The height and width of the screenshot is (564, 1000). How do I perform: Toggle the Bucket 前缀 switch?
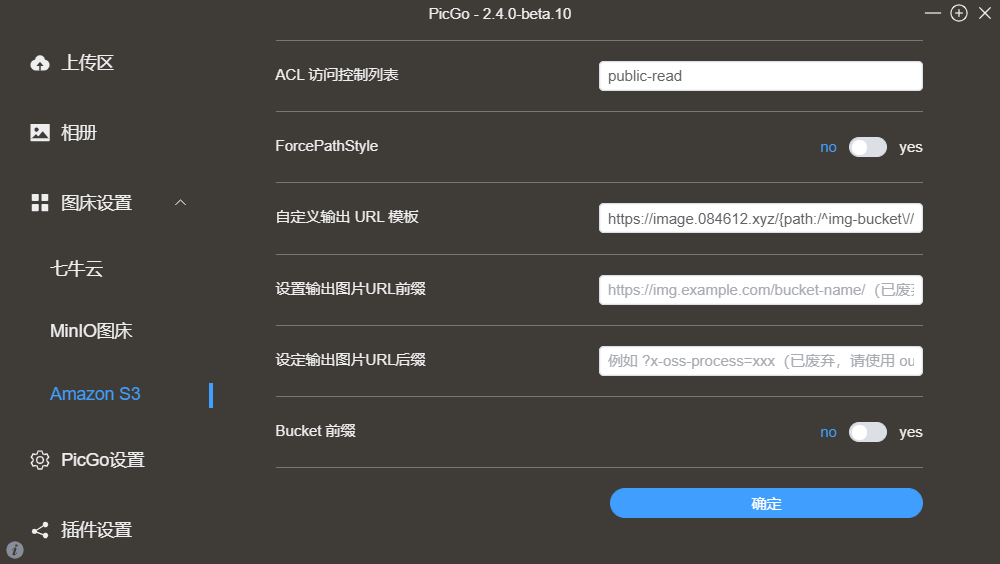pos(867,433)
